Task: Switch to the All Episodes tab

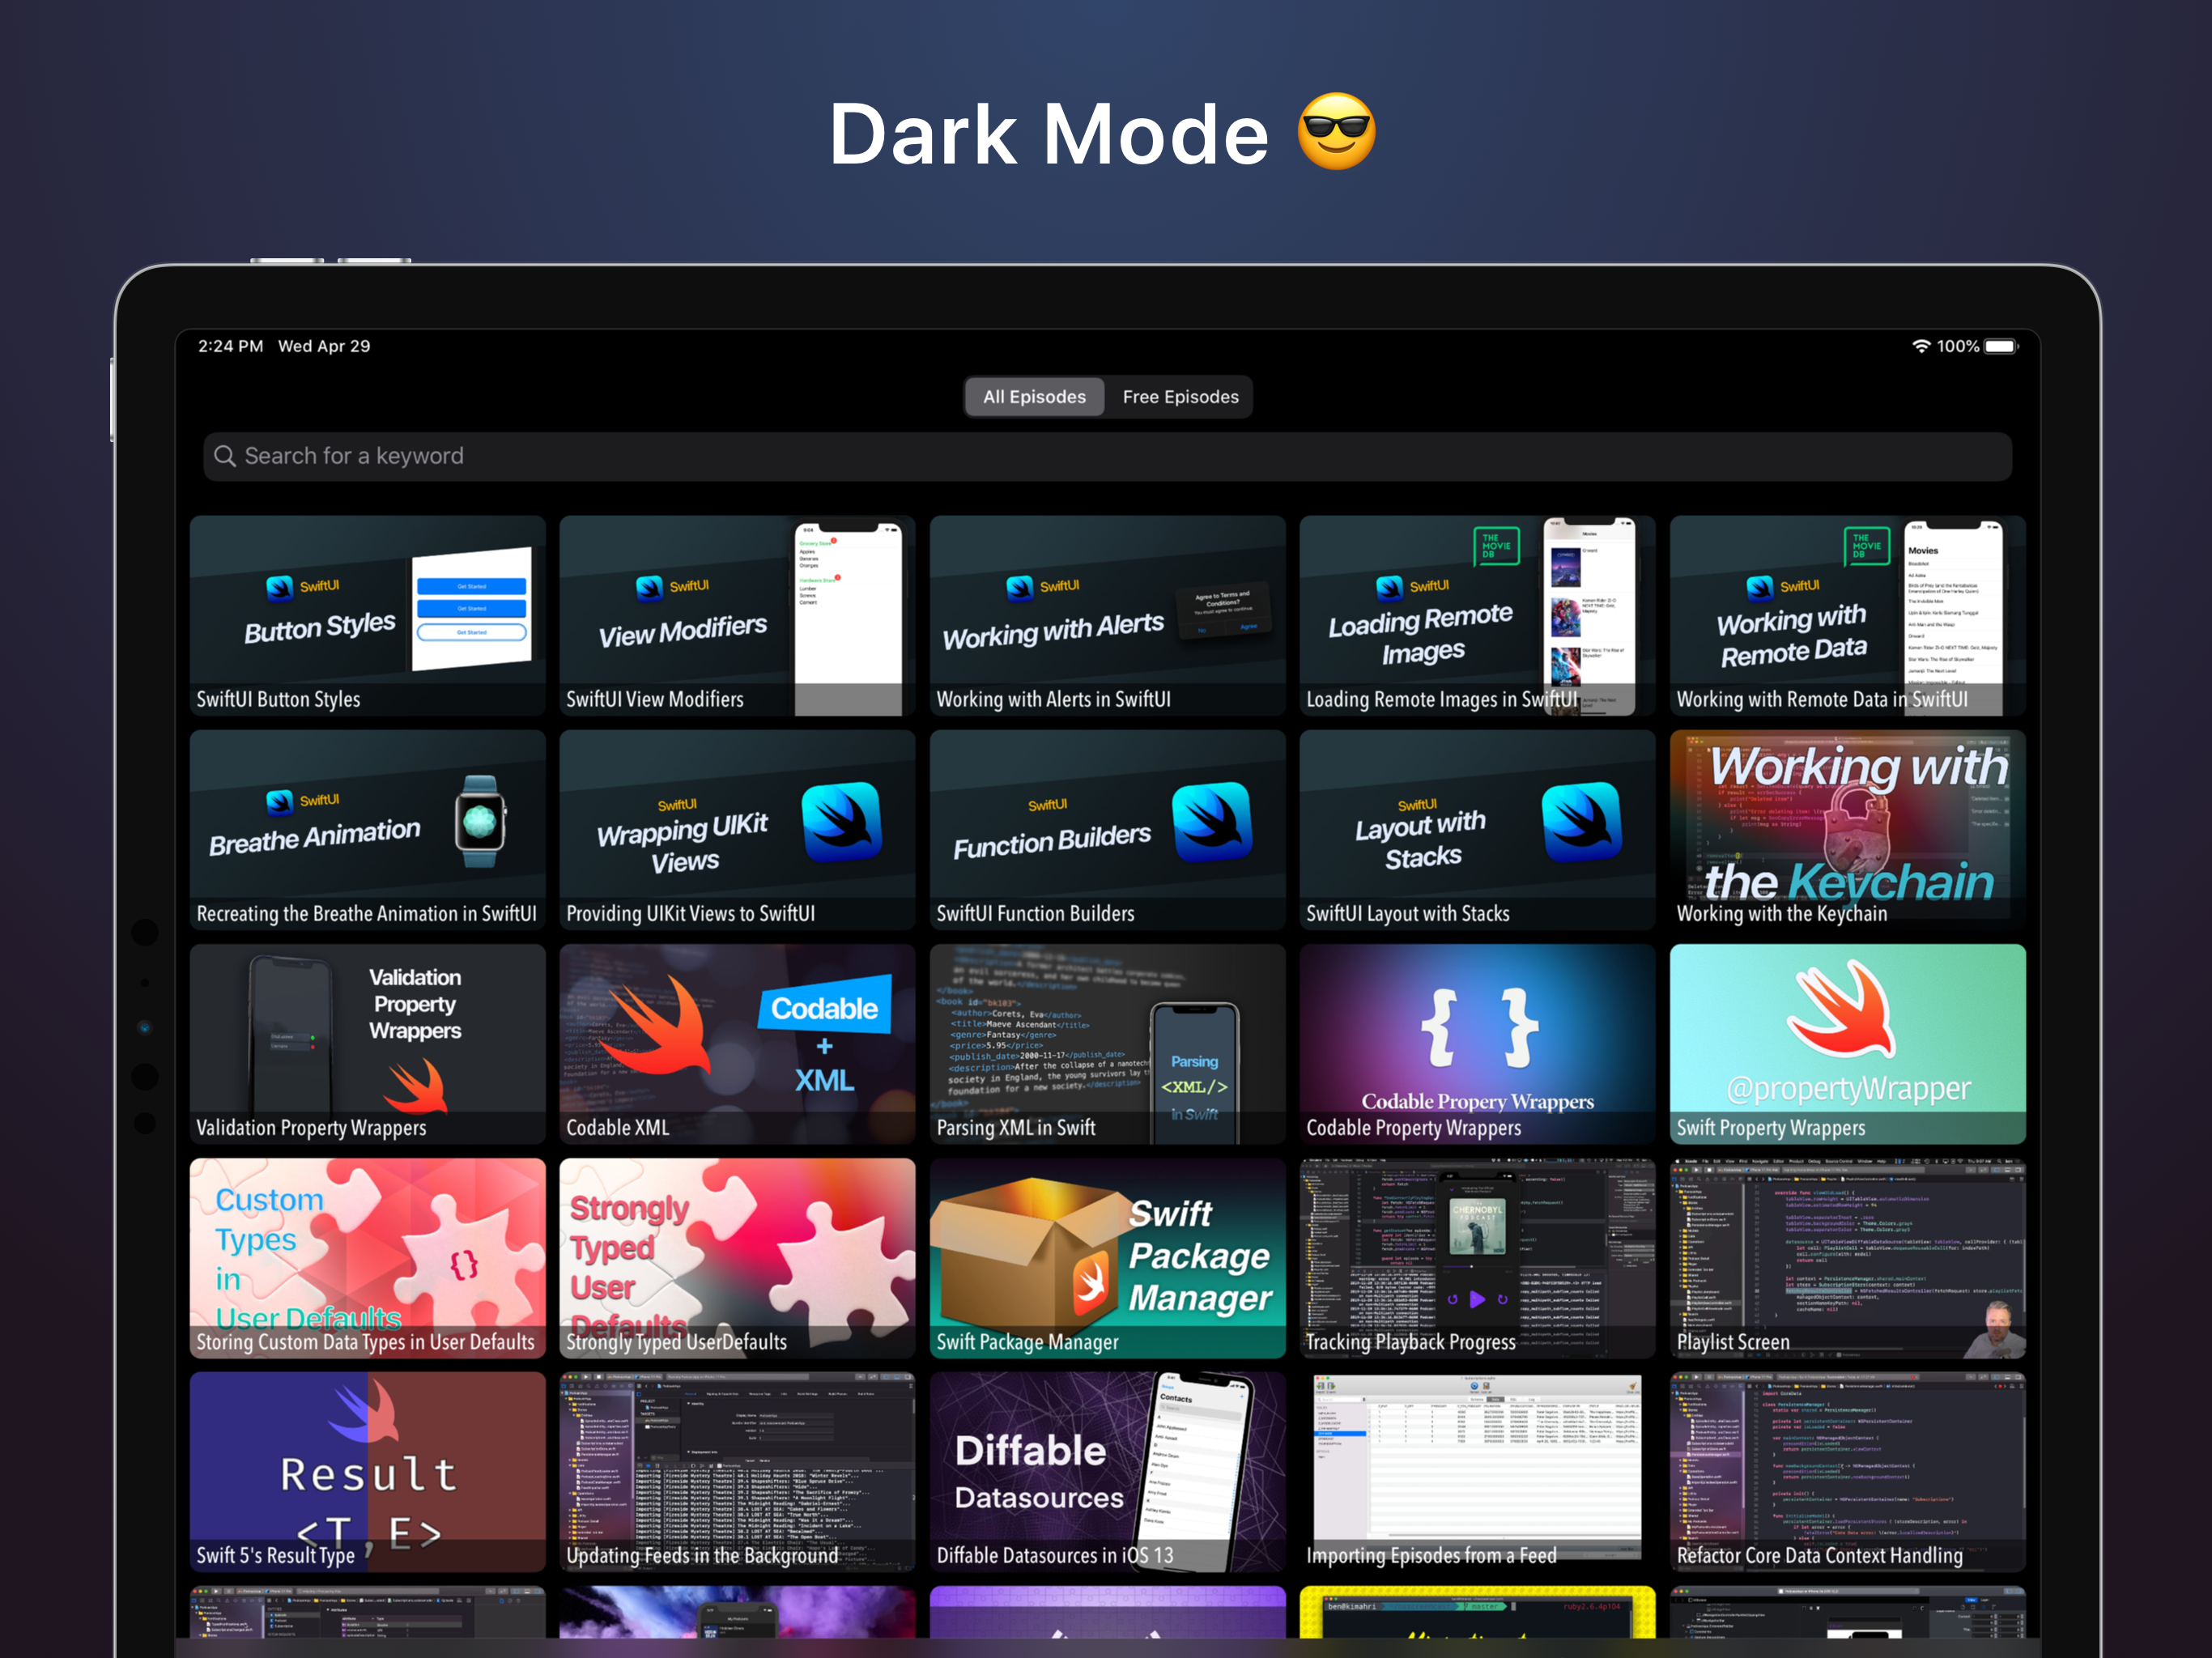Action: click(1034, 397)
